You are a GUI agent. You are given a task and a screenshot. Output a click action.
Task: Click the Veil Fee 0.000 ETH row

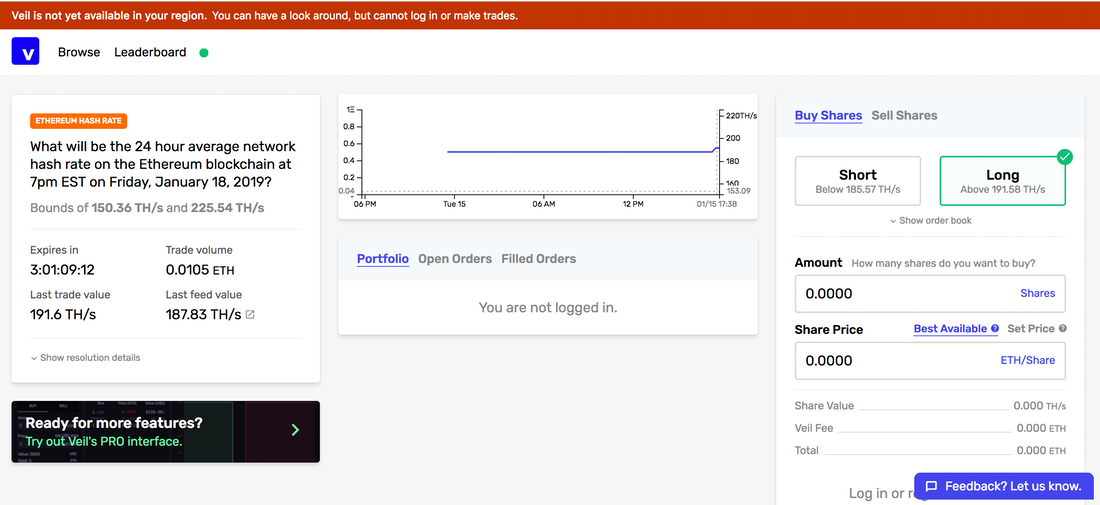coord(930,428)
